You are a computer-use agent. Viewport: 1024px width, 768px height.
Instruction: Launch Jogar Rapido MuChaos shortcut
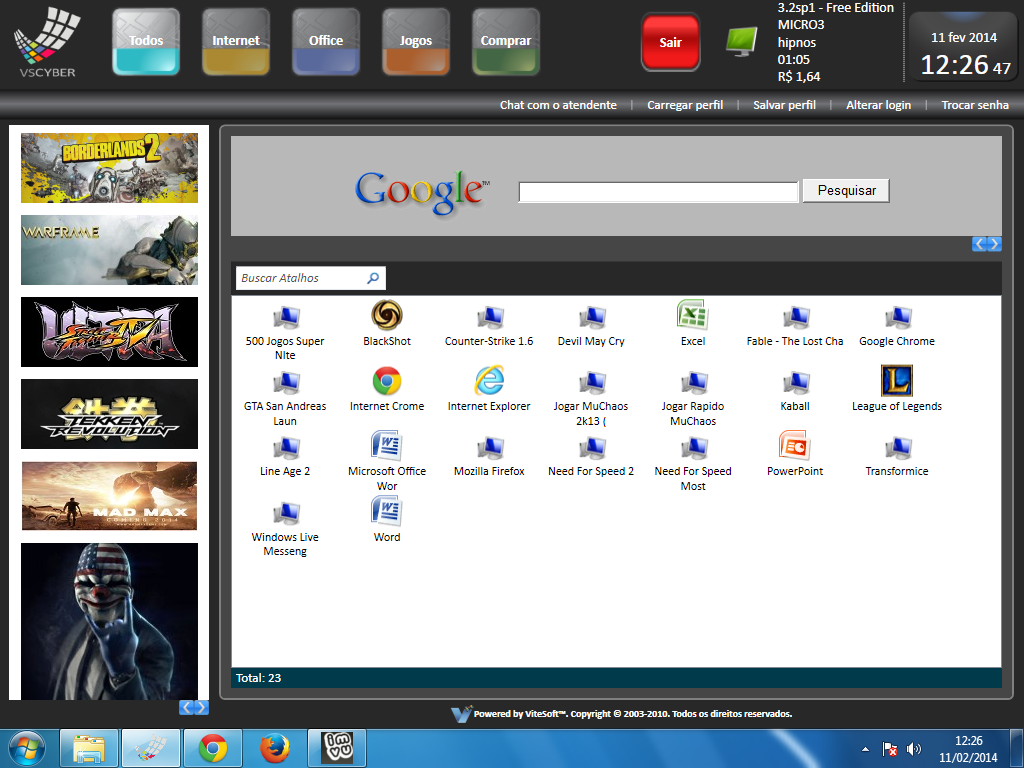[693, 398]
